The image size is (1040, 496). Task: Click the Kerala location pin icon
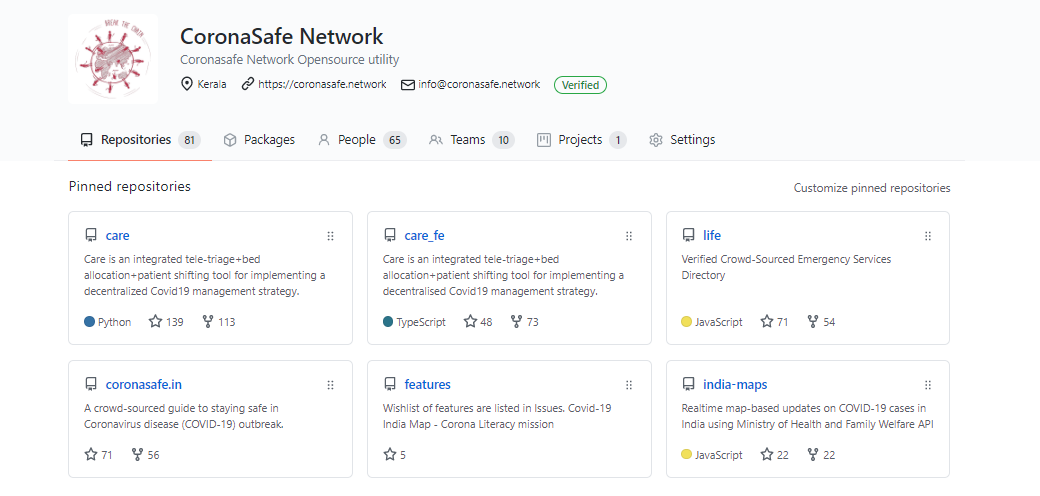click(x=188, y=84)
